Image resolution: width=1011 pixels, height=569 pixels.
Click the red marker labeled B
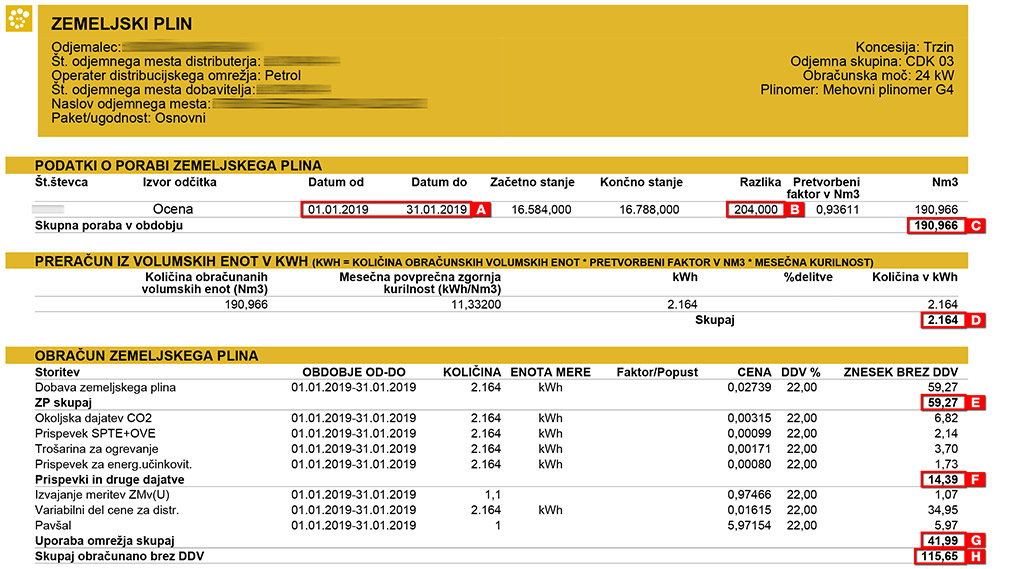(795, 210)
